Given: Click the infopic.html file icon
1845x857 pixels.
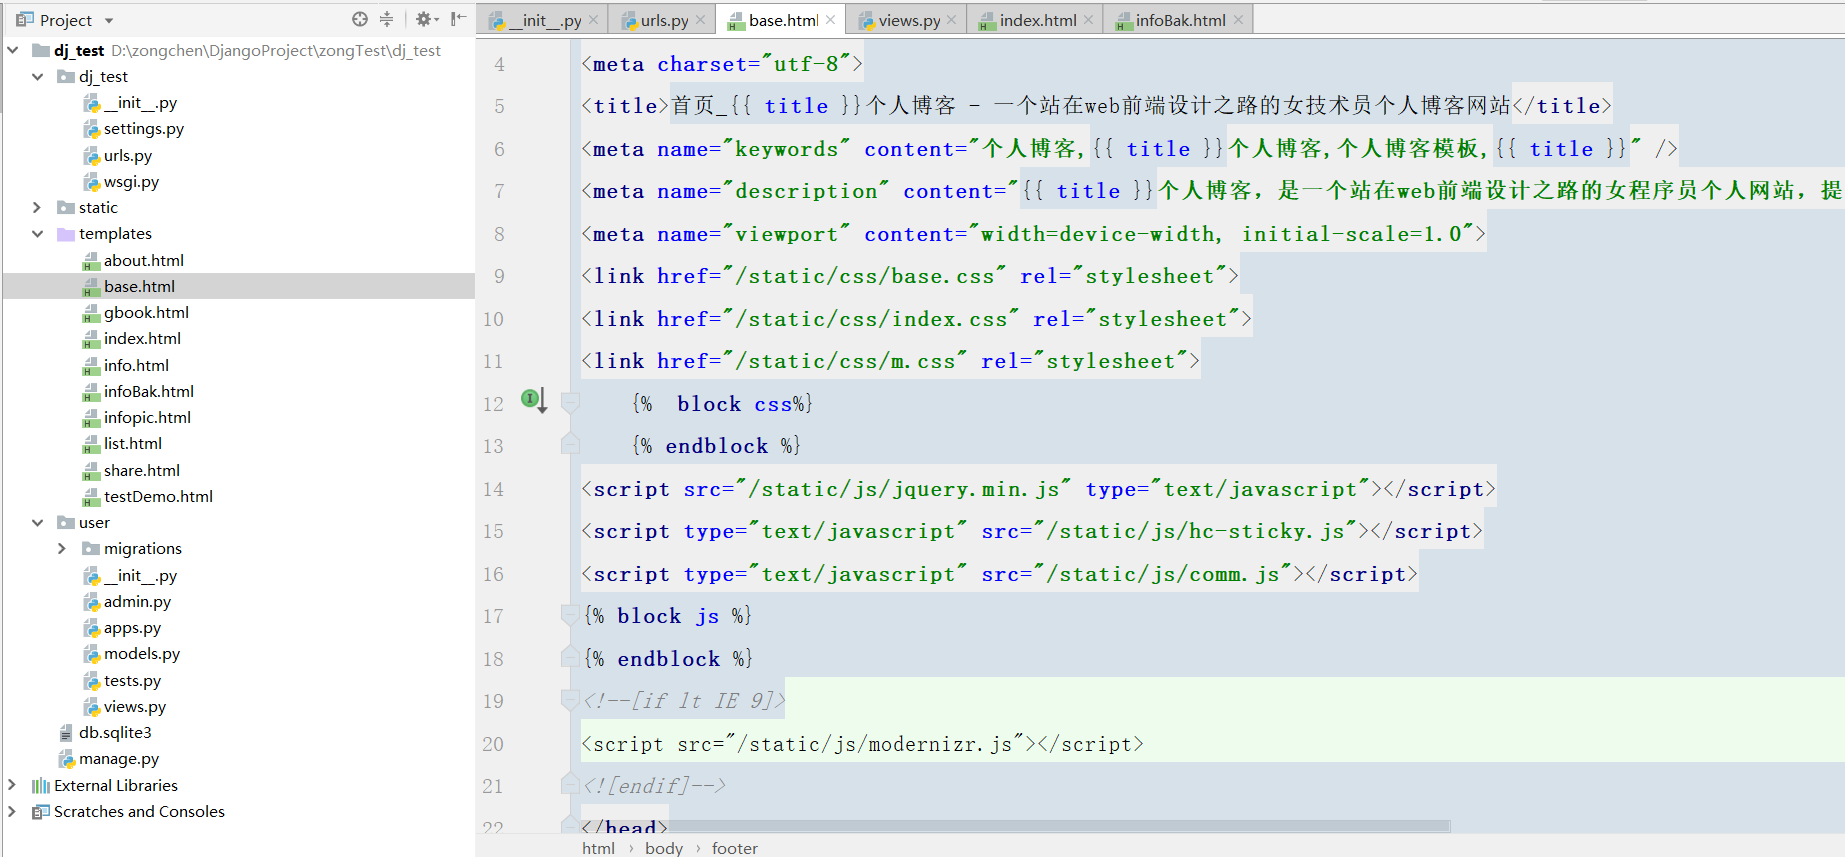Looking at the screenshot, I should [x=92, y=418].
